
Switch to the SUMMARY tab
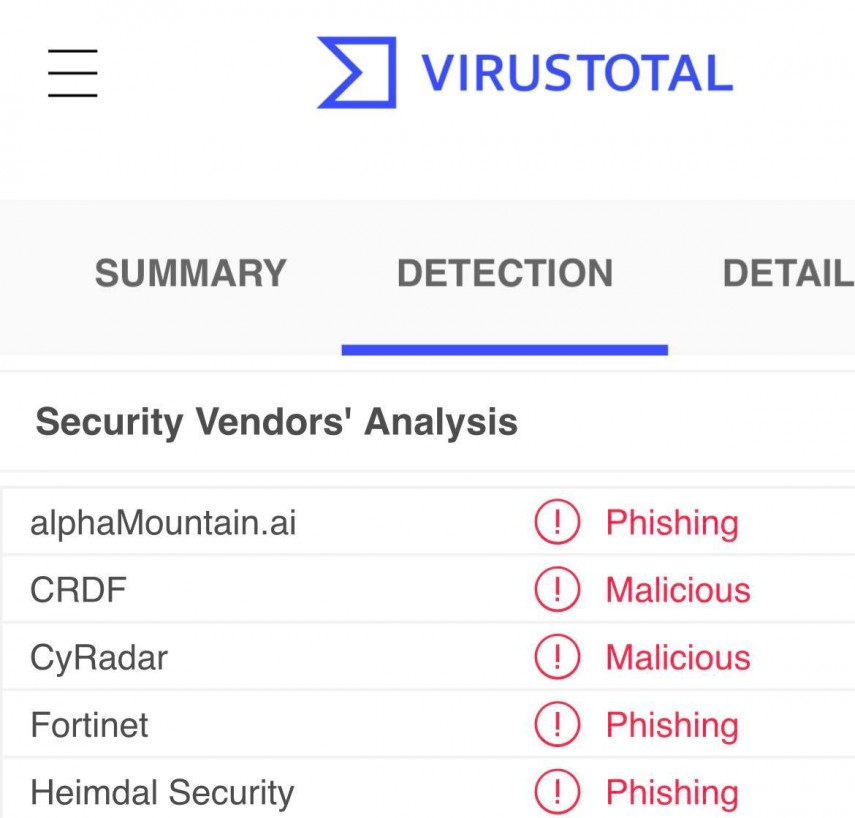point(191,273)
